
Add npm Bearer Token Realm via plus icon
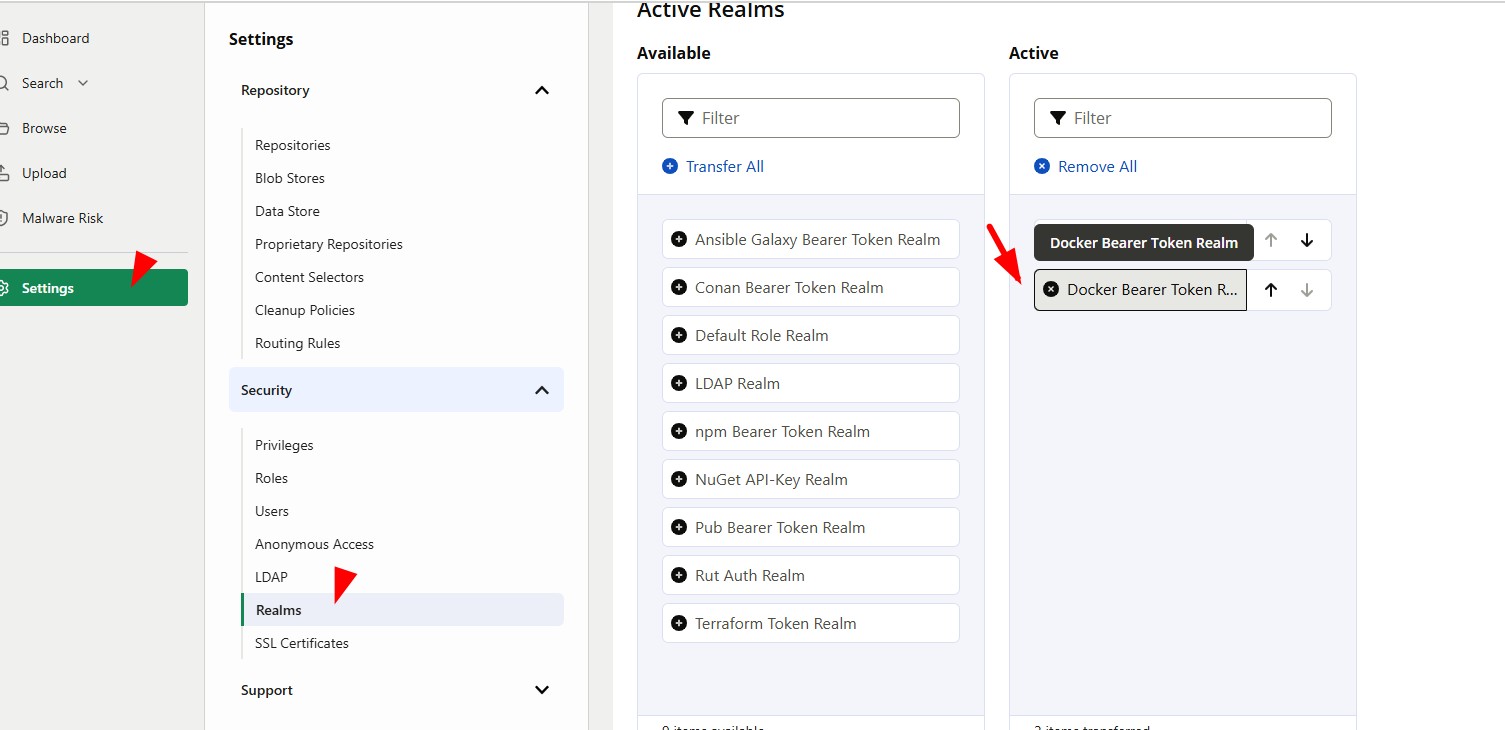[x=679, y=432]
